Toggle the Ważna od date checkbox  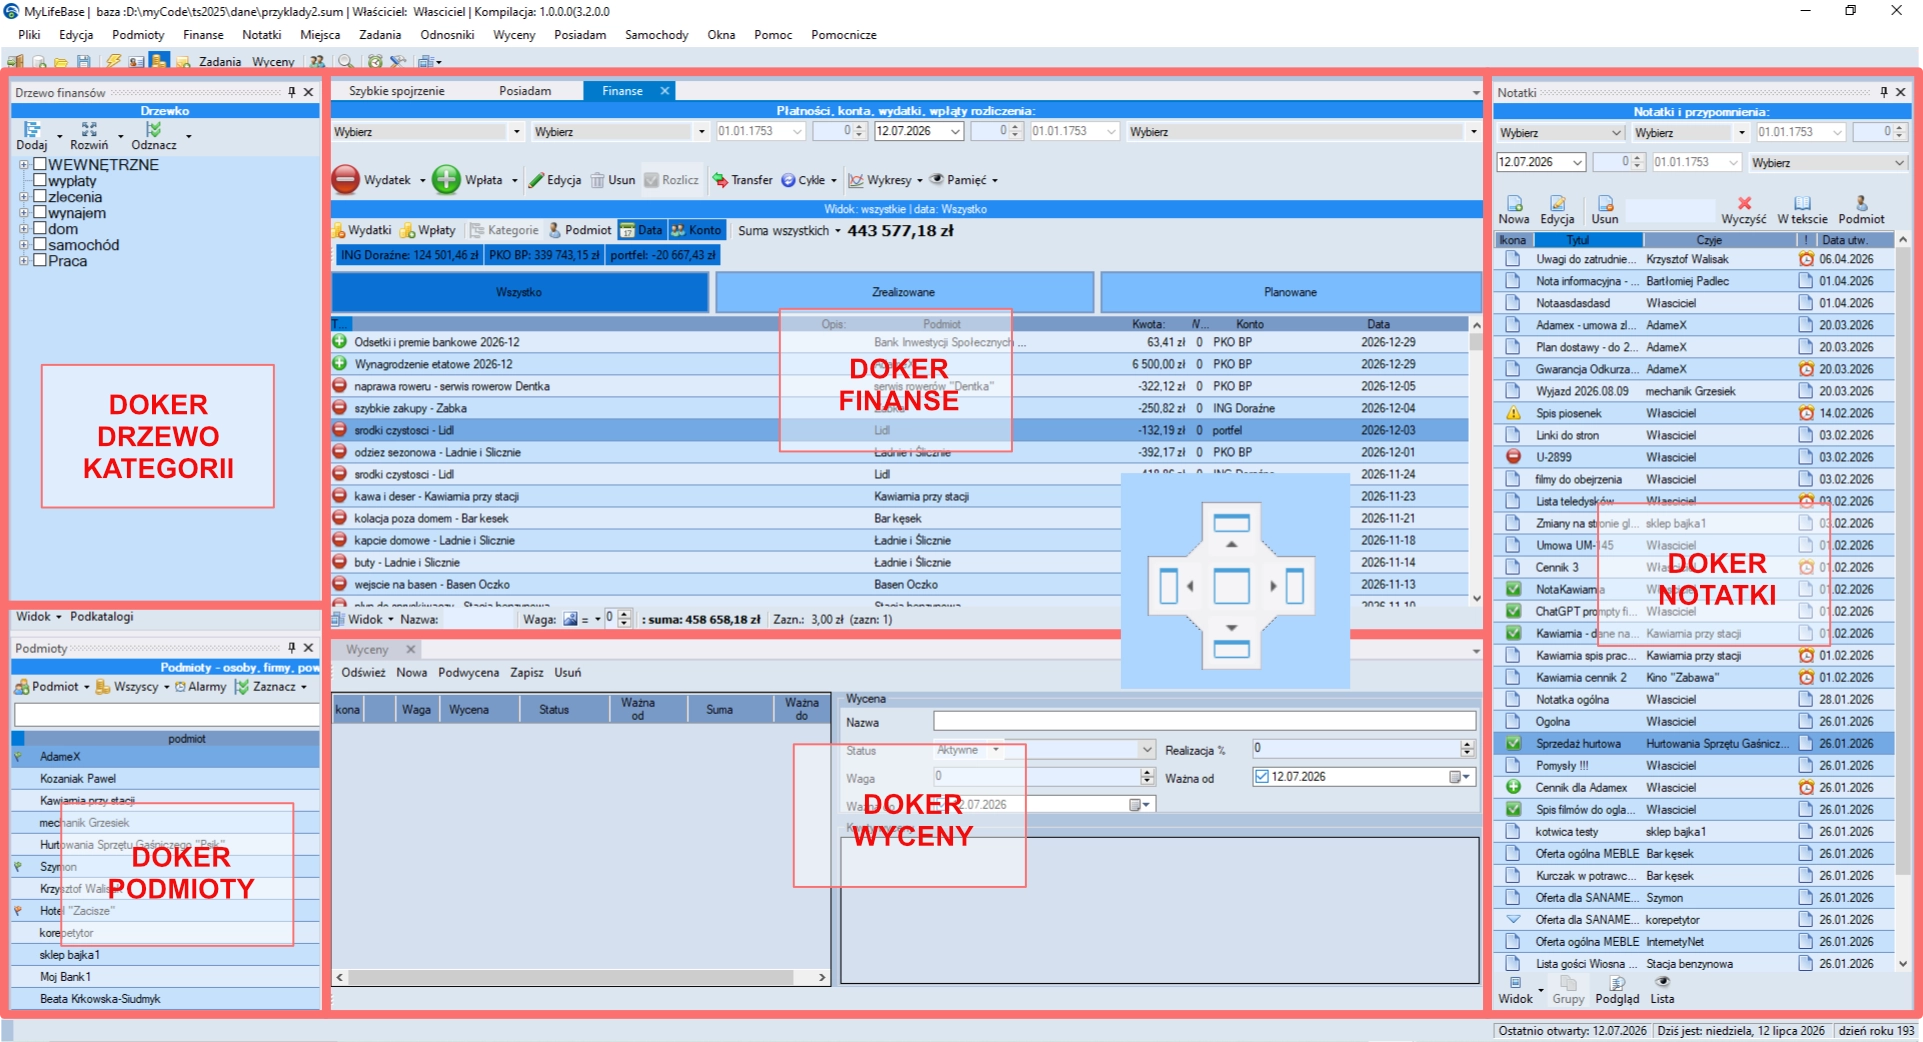(x=1262, y=776)
